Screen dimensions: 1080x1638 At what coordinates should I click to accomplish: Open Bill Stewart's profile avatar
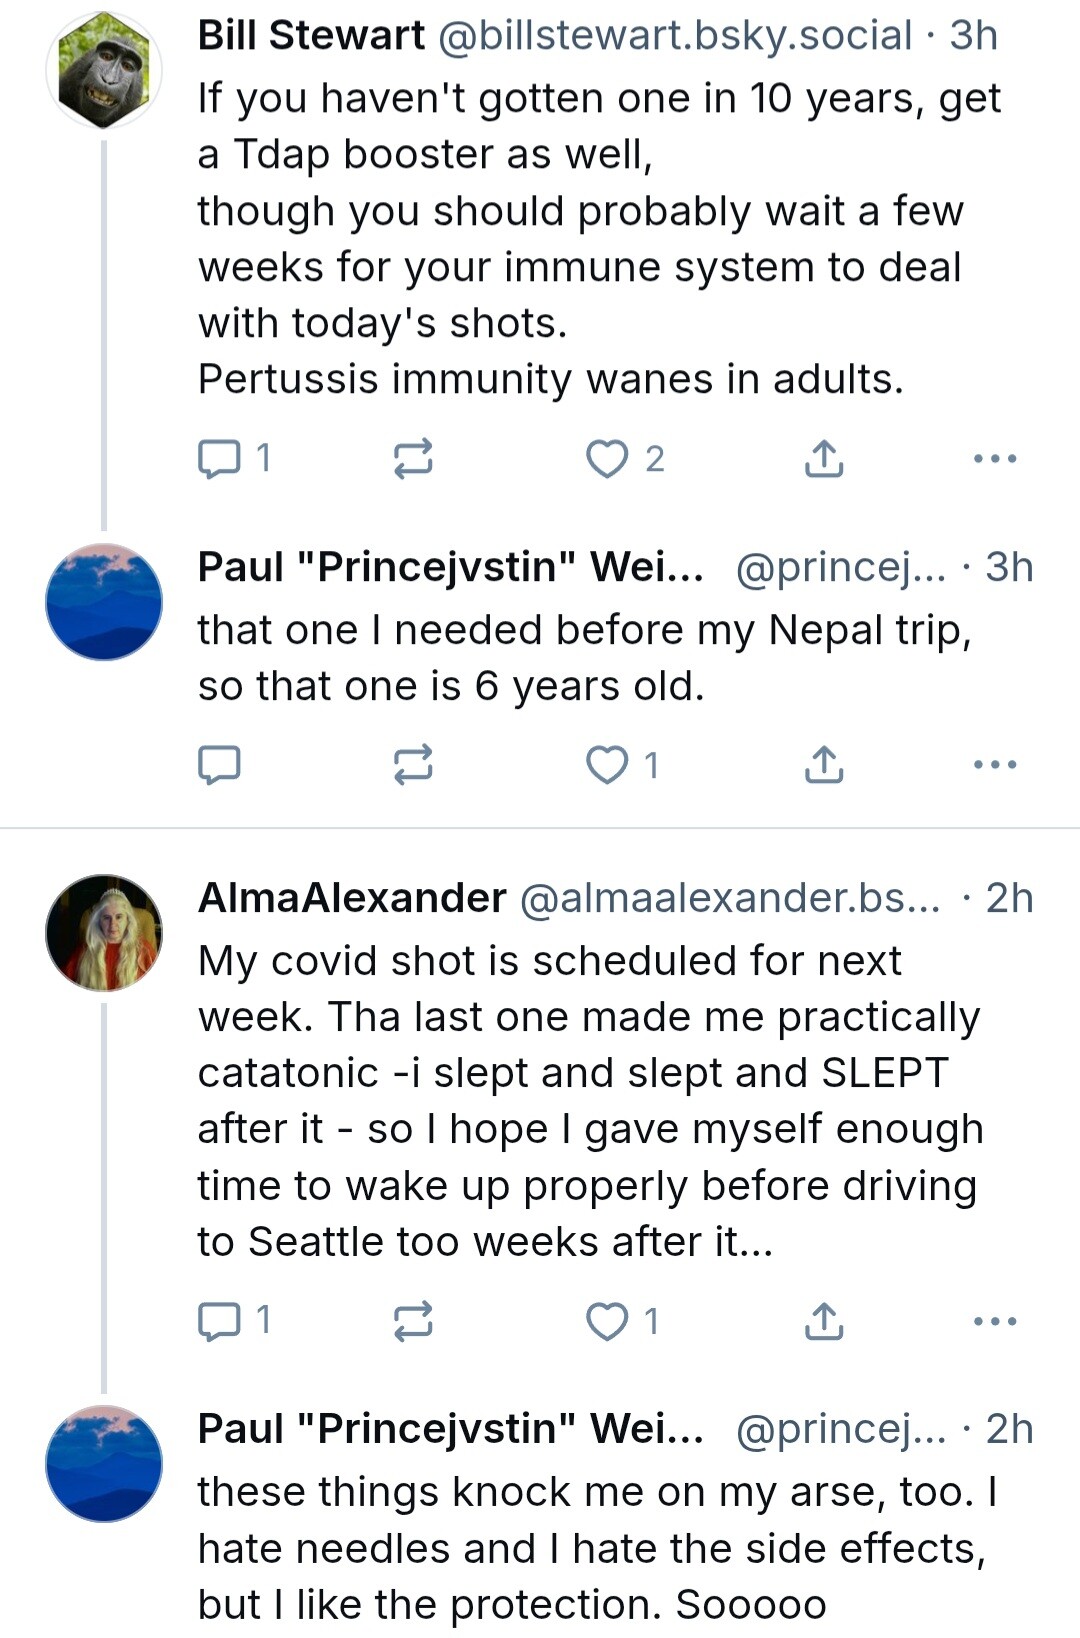point(104,70)
